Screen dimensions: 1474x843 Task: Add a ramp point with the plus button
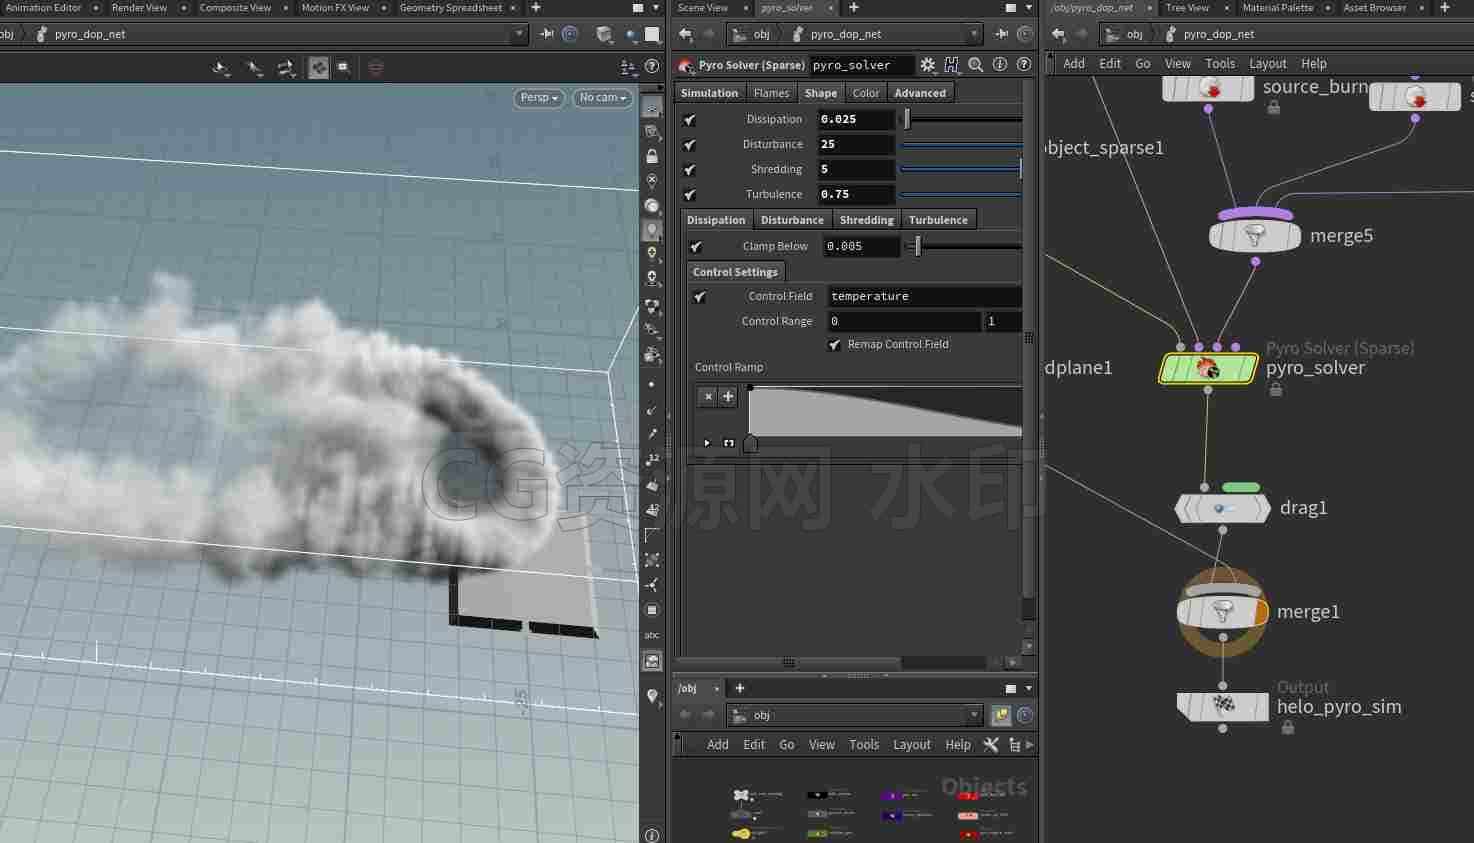(728, 397)
